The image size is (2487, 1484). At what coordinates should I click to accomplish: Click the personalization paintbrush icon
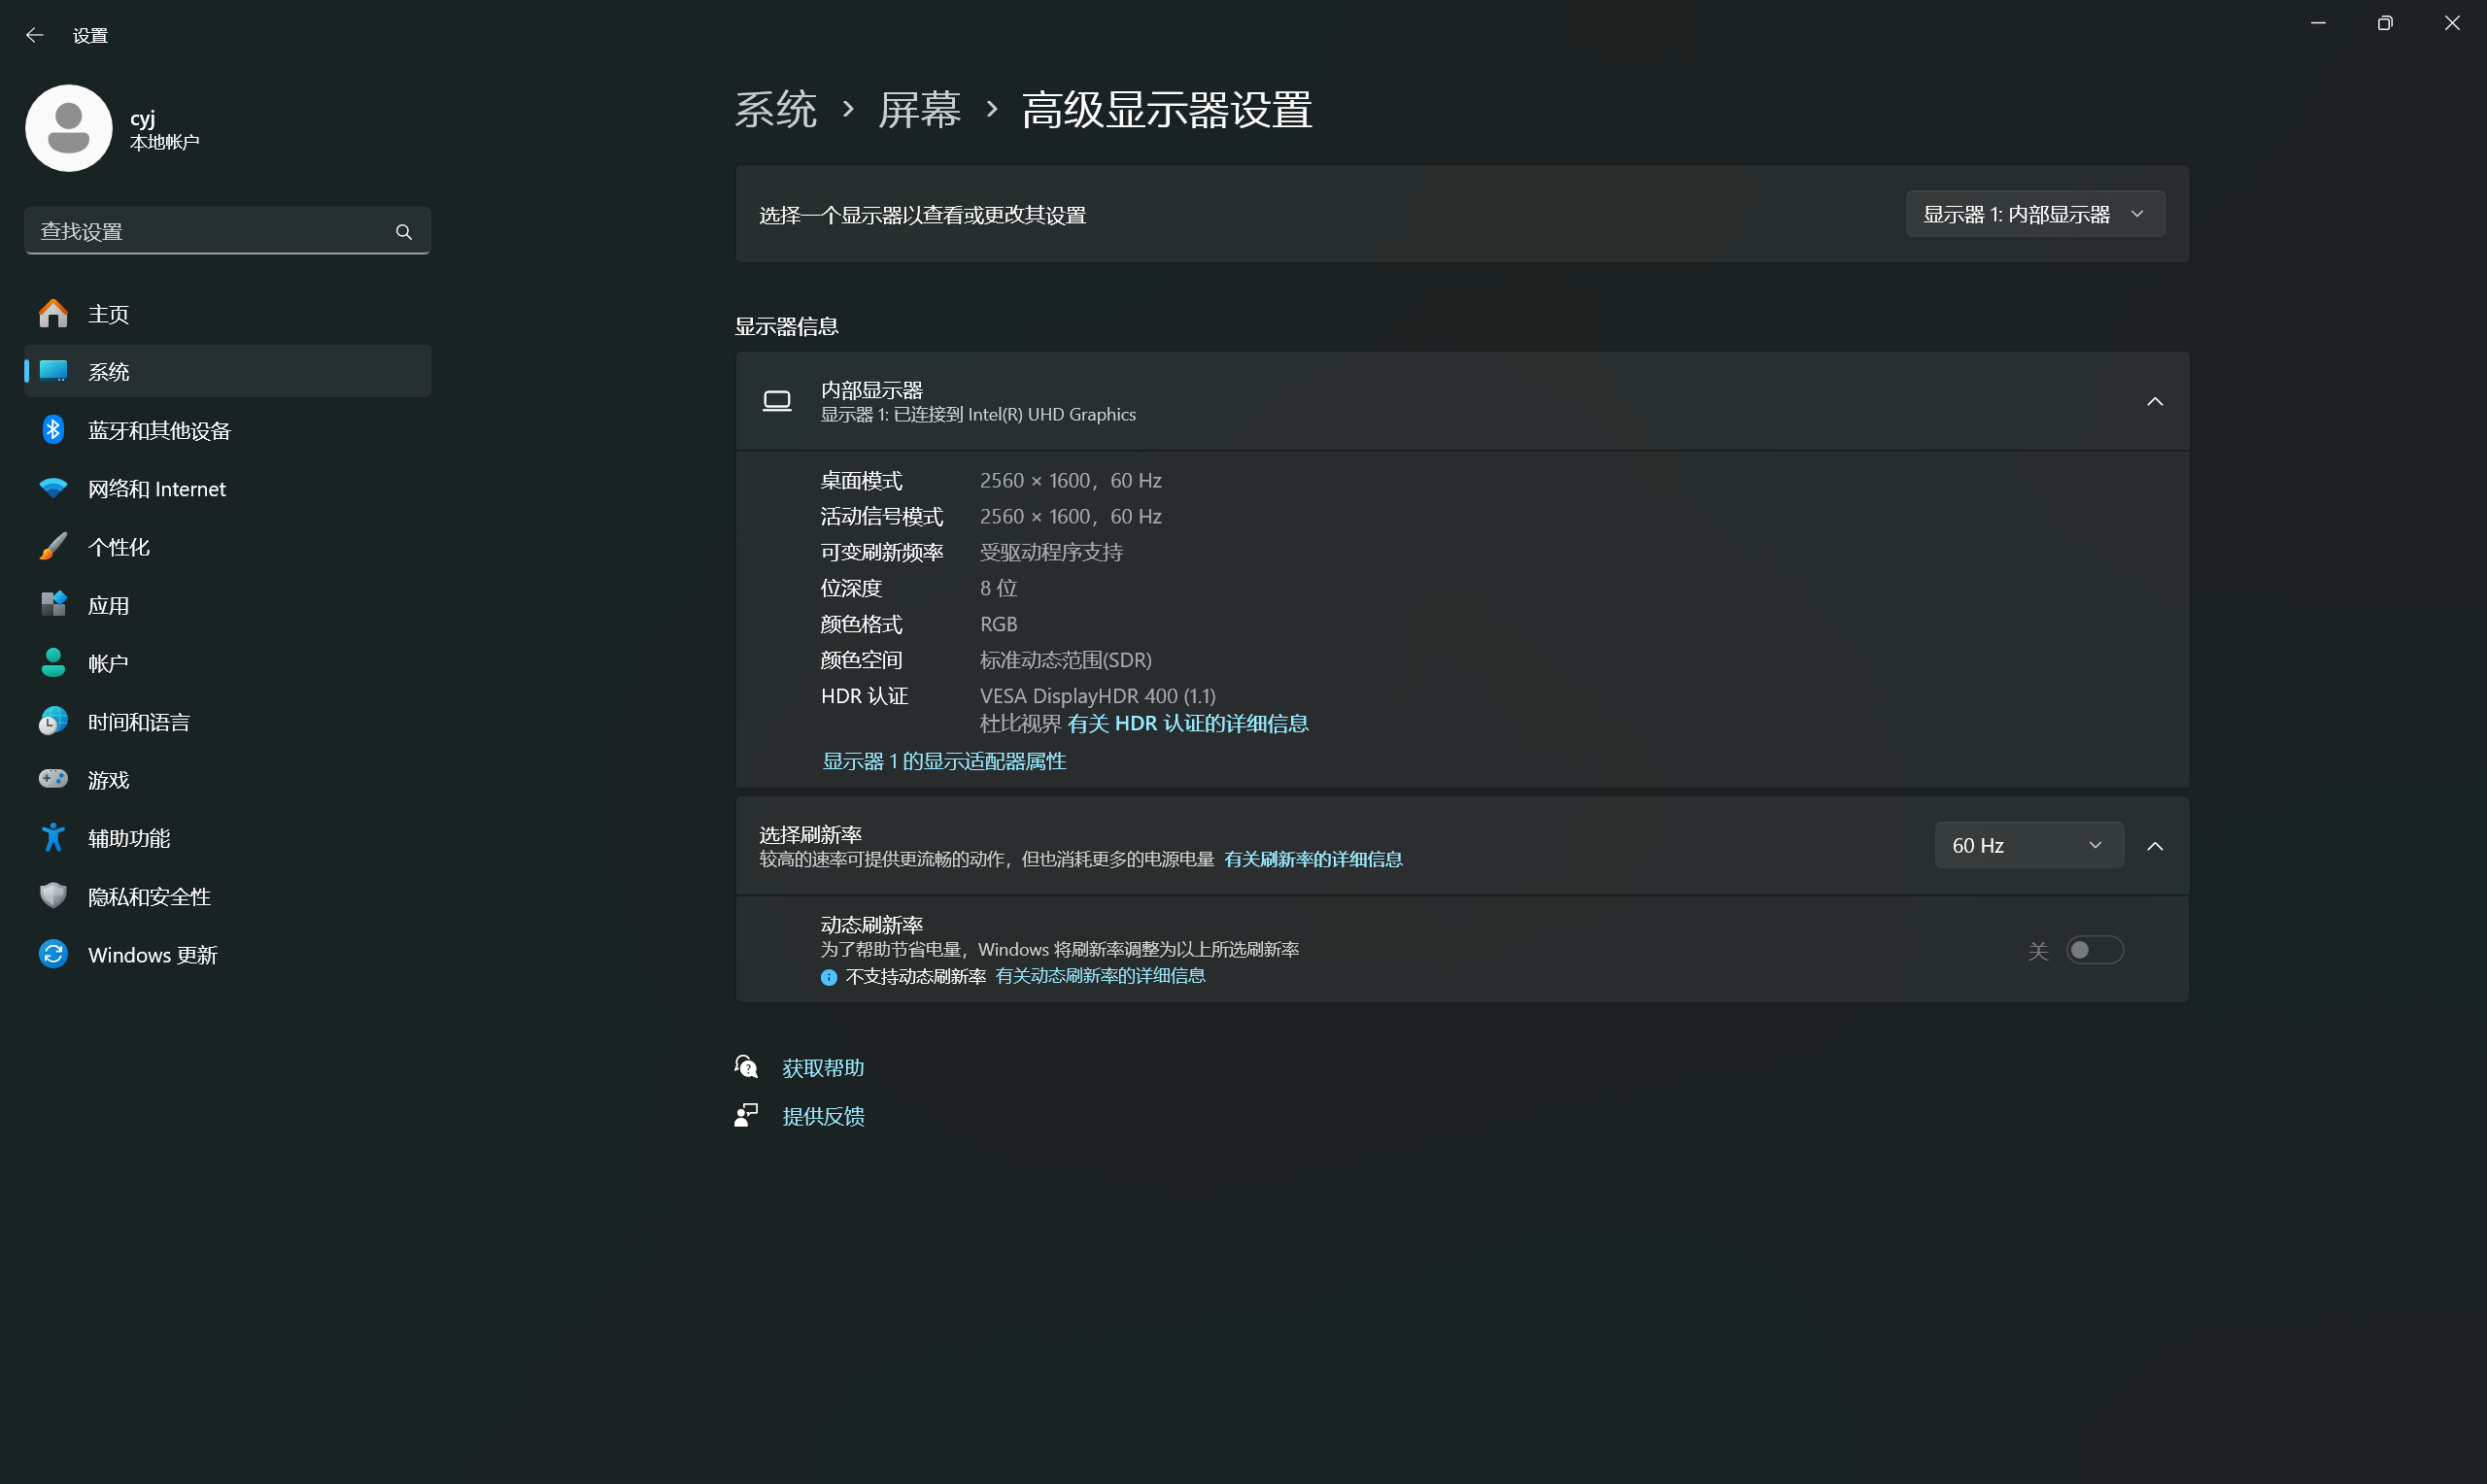coord(53,547)
